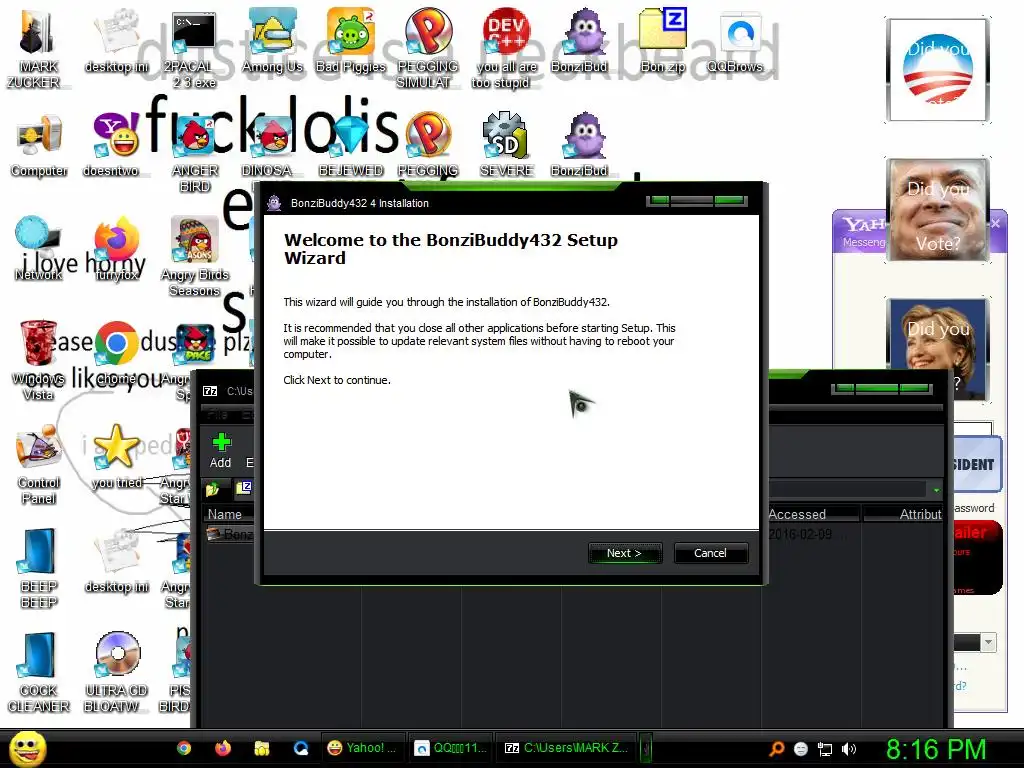This screenshot has width=1024, height=768.
Task: Click the Attribut column header in 7-Zip
Action: [904, 514]
